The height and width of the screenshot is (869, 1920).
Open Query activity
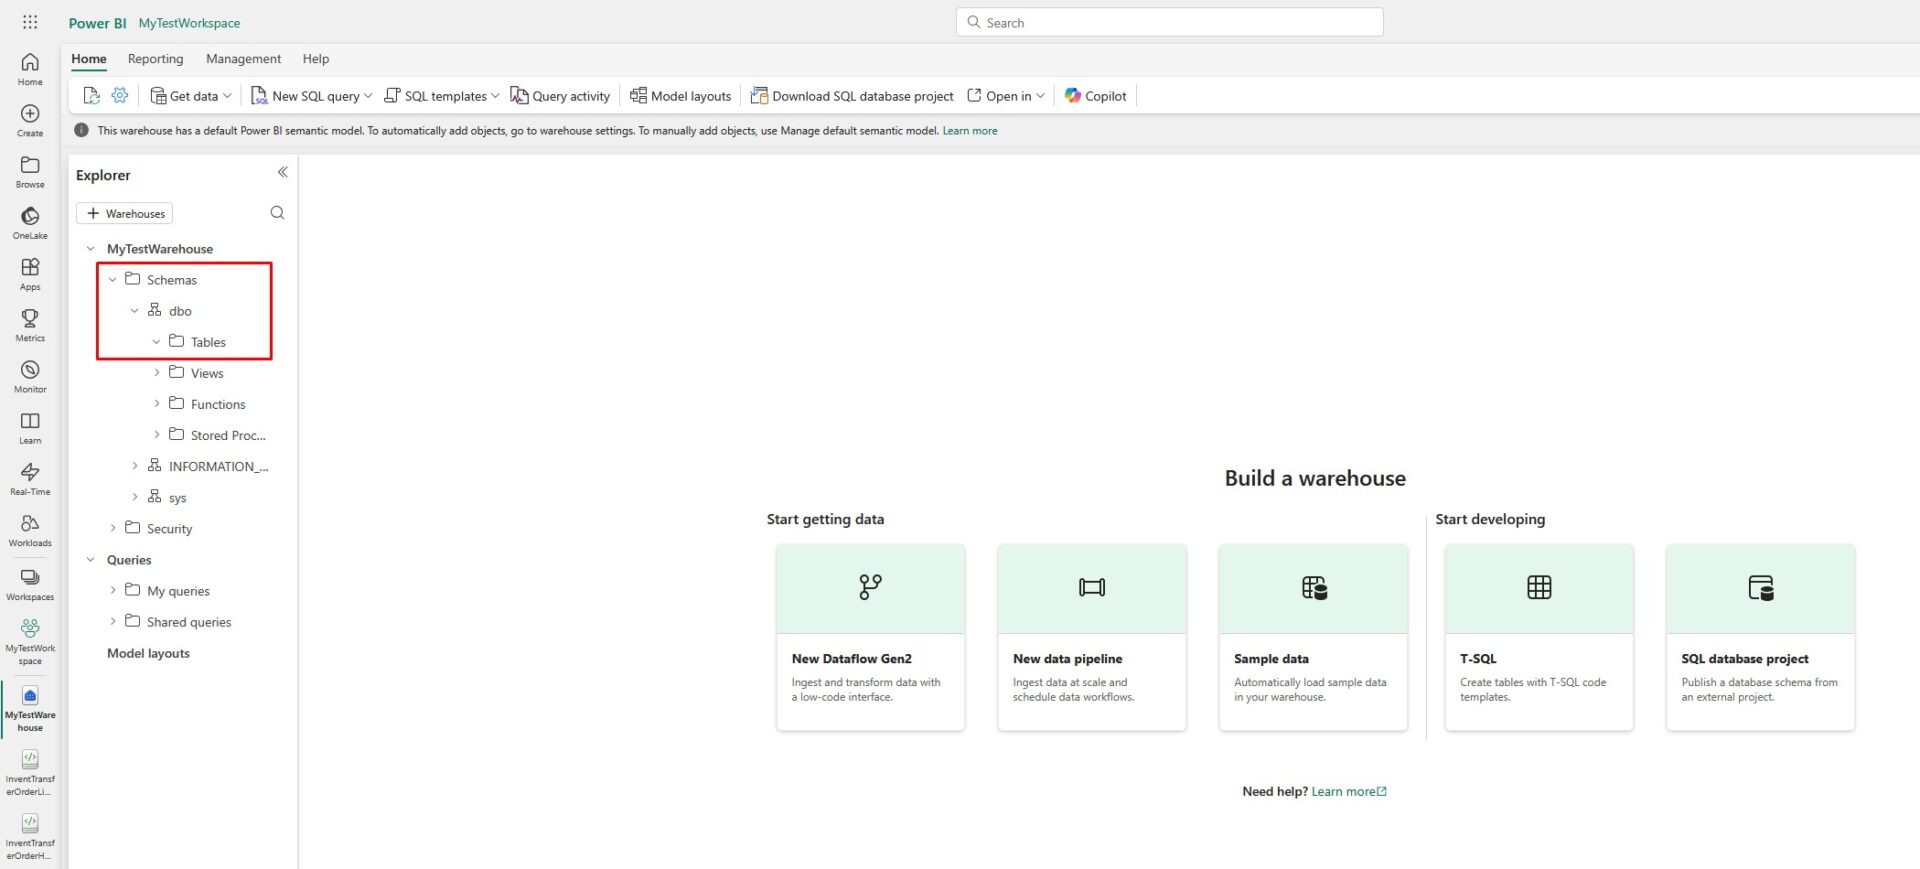560,95
